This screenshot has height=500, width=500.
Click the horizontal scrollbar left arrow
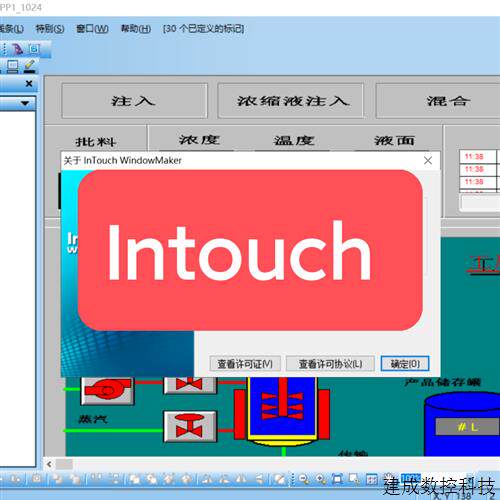point(49,464)
